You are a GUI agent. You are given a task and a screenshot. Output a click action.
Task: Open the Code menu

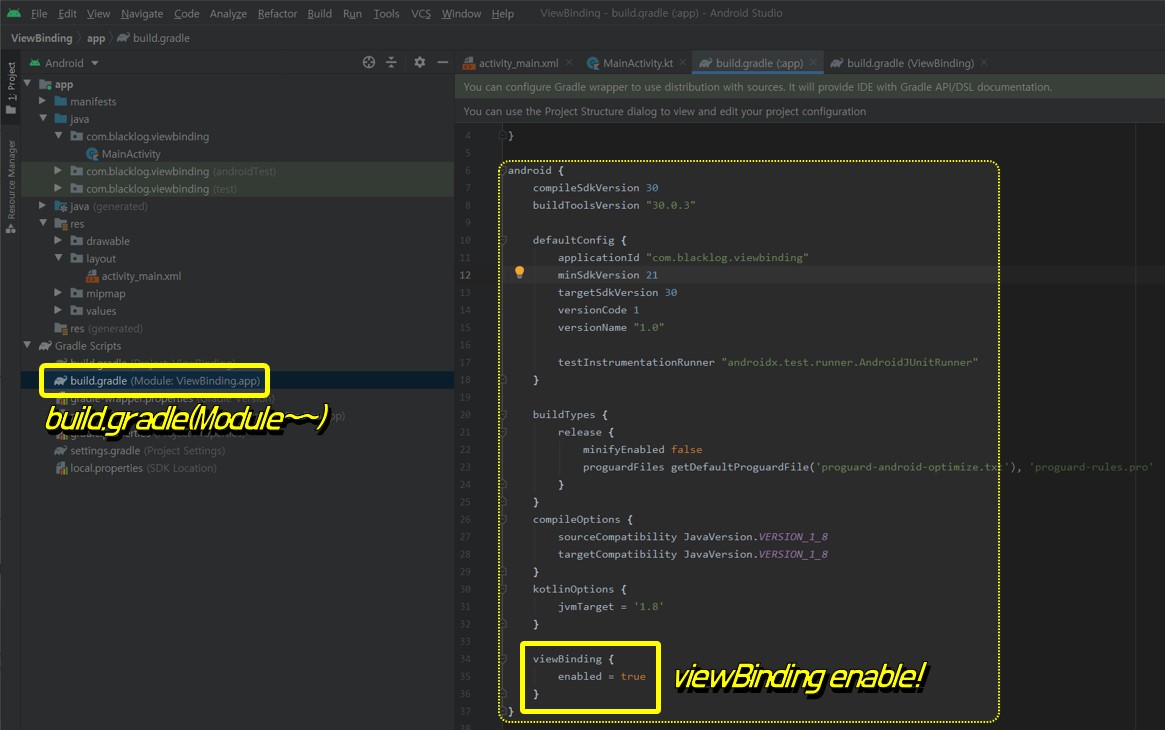(186, 13)
